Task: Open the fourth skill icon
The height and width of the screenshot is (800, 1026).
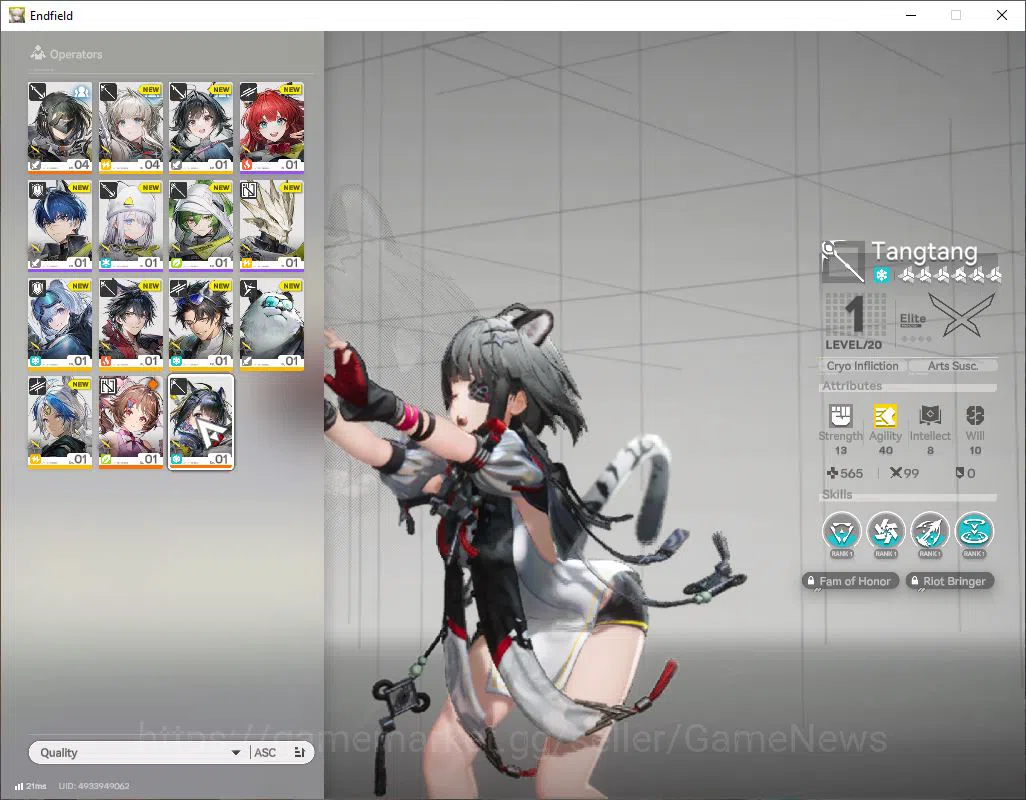Action: pyautogui.click(x=974, y=531)
